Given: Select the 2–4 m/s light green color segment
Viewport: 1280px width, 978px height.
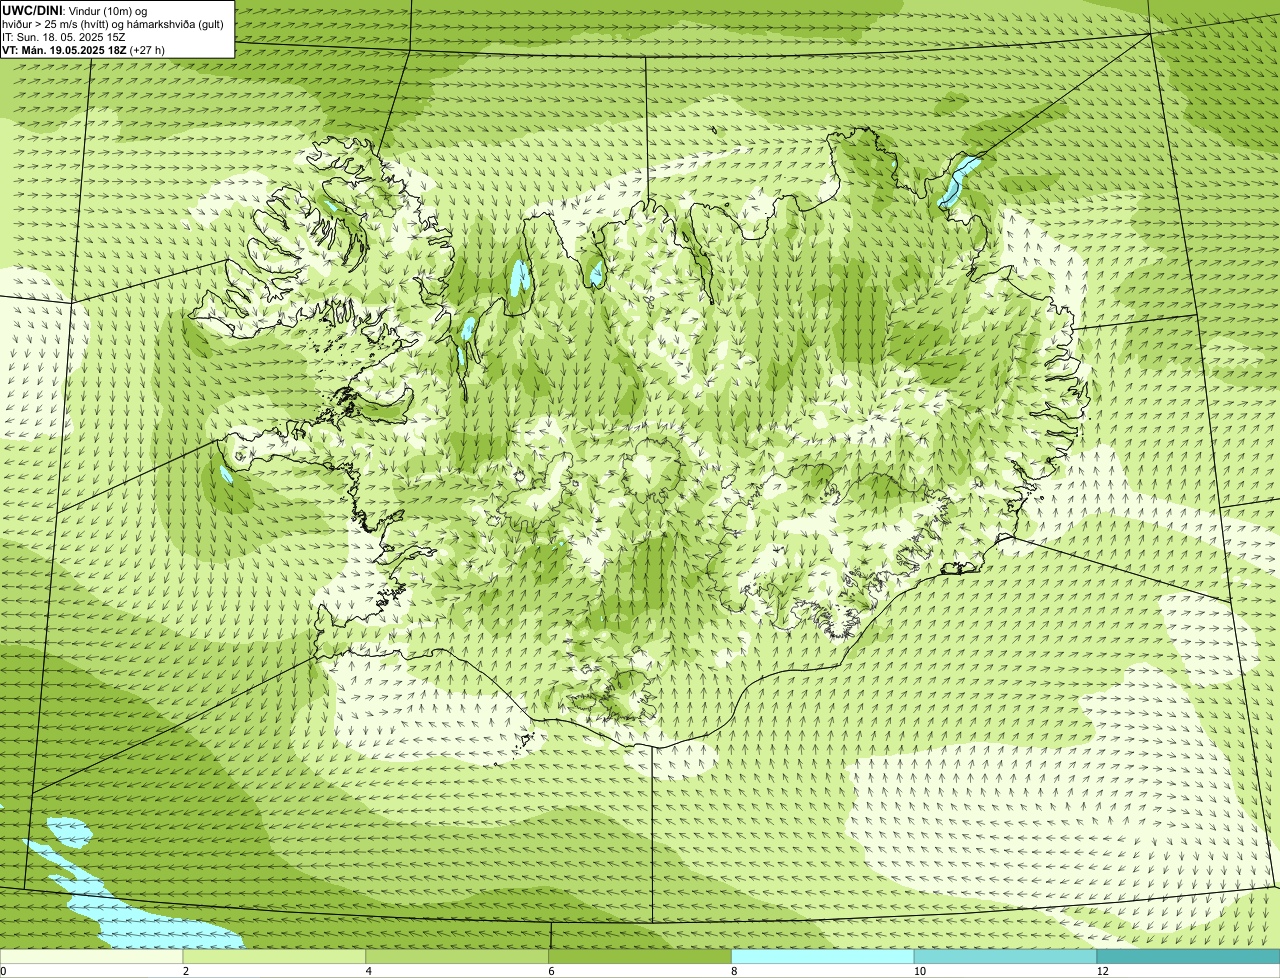Looking at the screenshot, I should pos(274,957).
